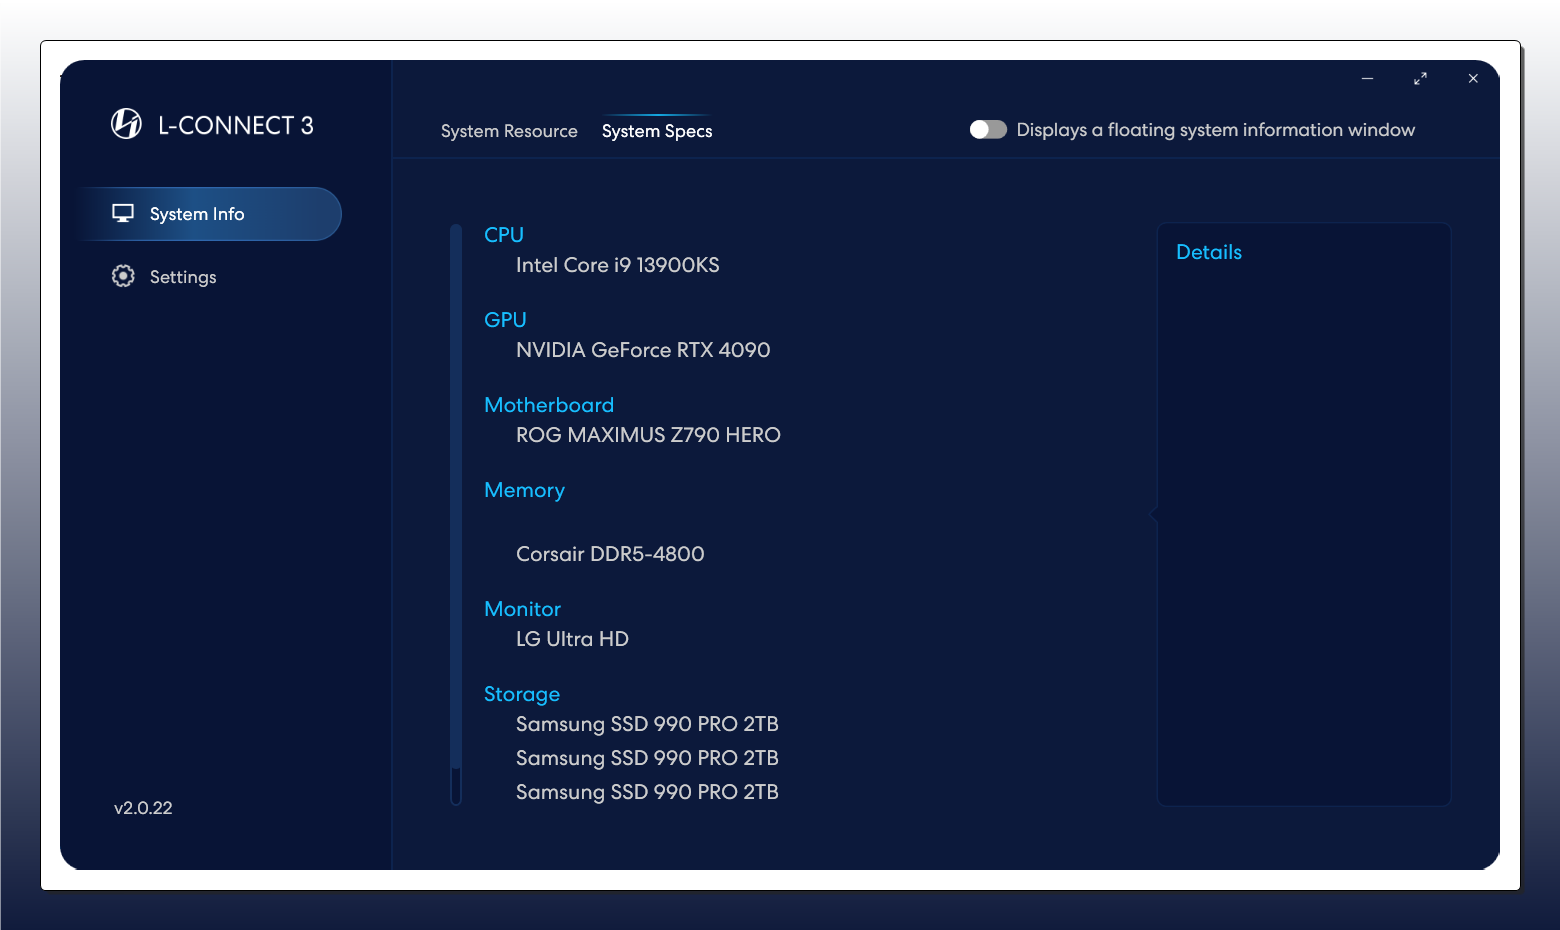Click the L-Connect logo icon

click(x=126, y=124)
